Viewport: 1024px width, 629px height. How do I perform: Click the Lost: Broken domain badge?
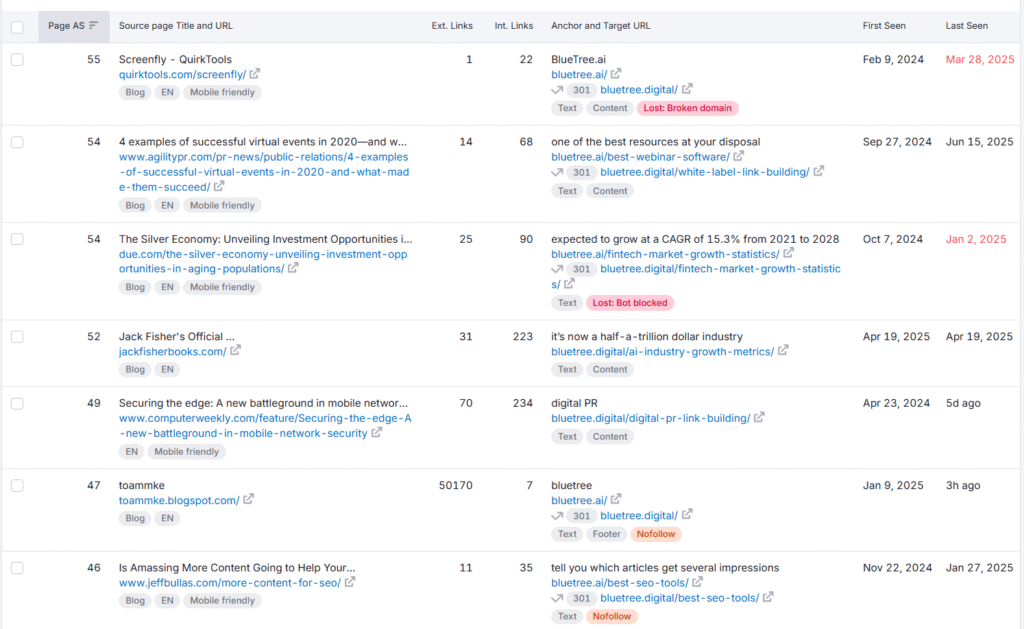point(688,108)
